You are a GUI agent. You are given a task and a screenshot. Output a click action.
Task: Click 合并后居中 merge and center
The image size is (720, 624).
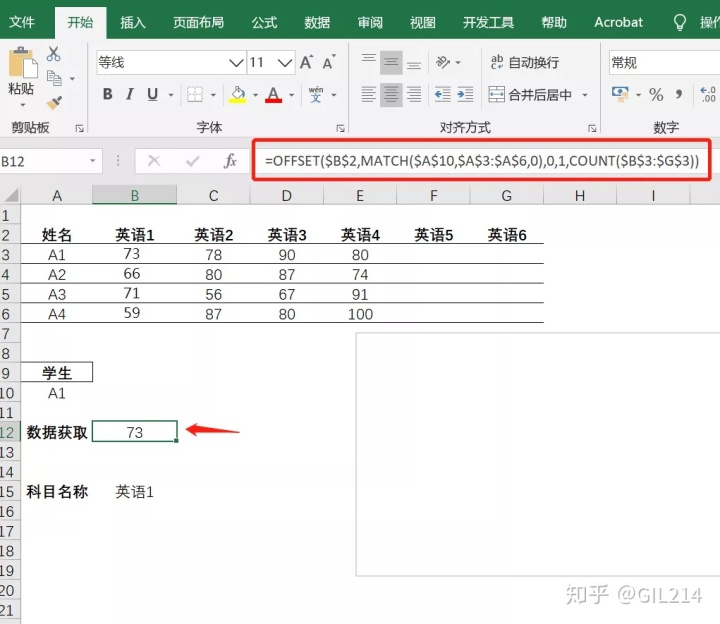pos(530,95)
